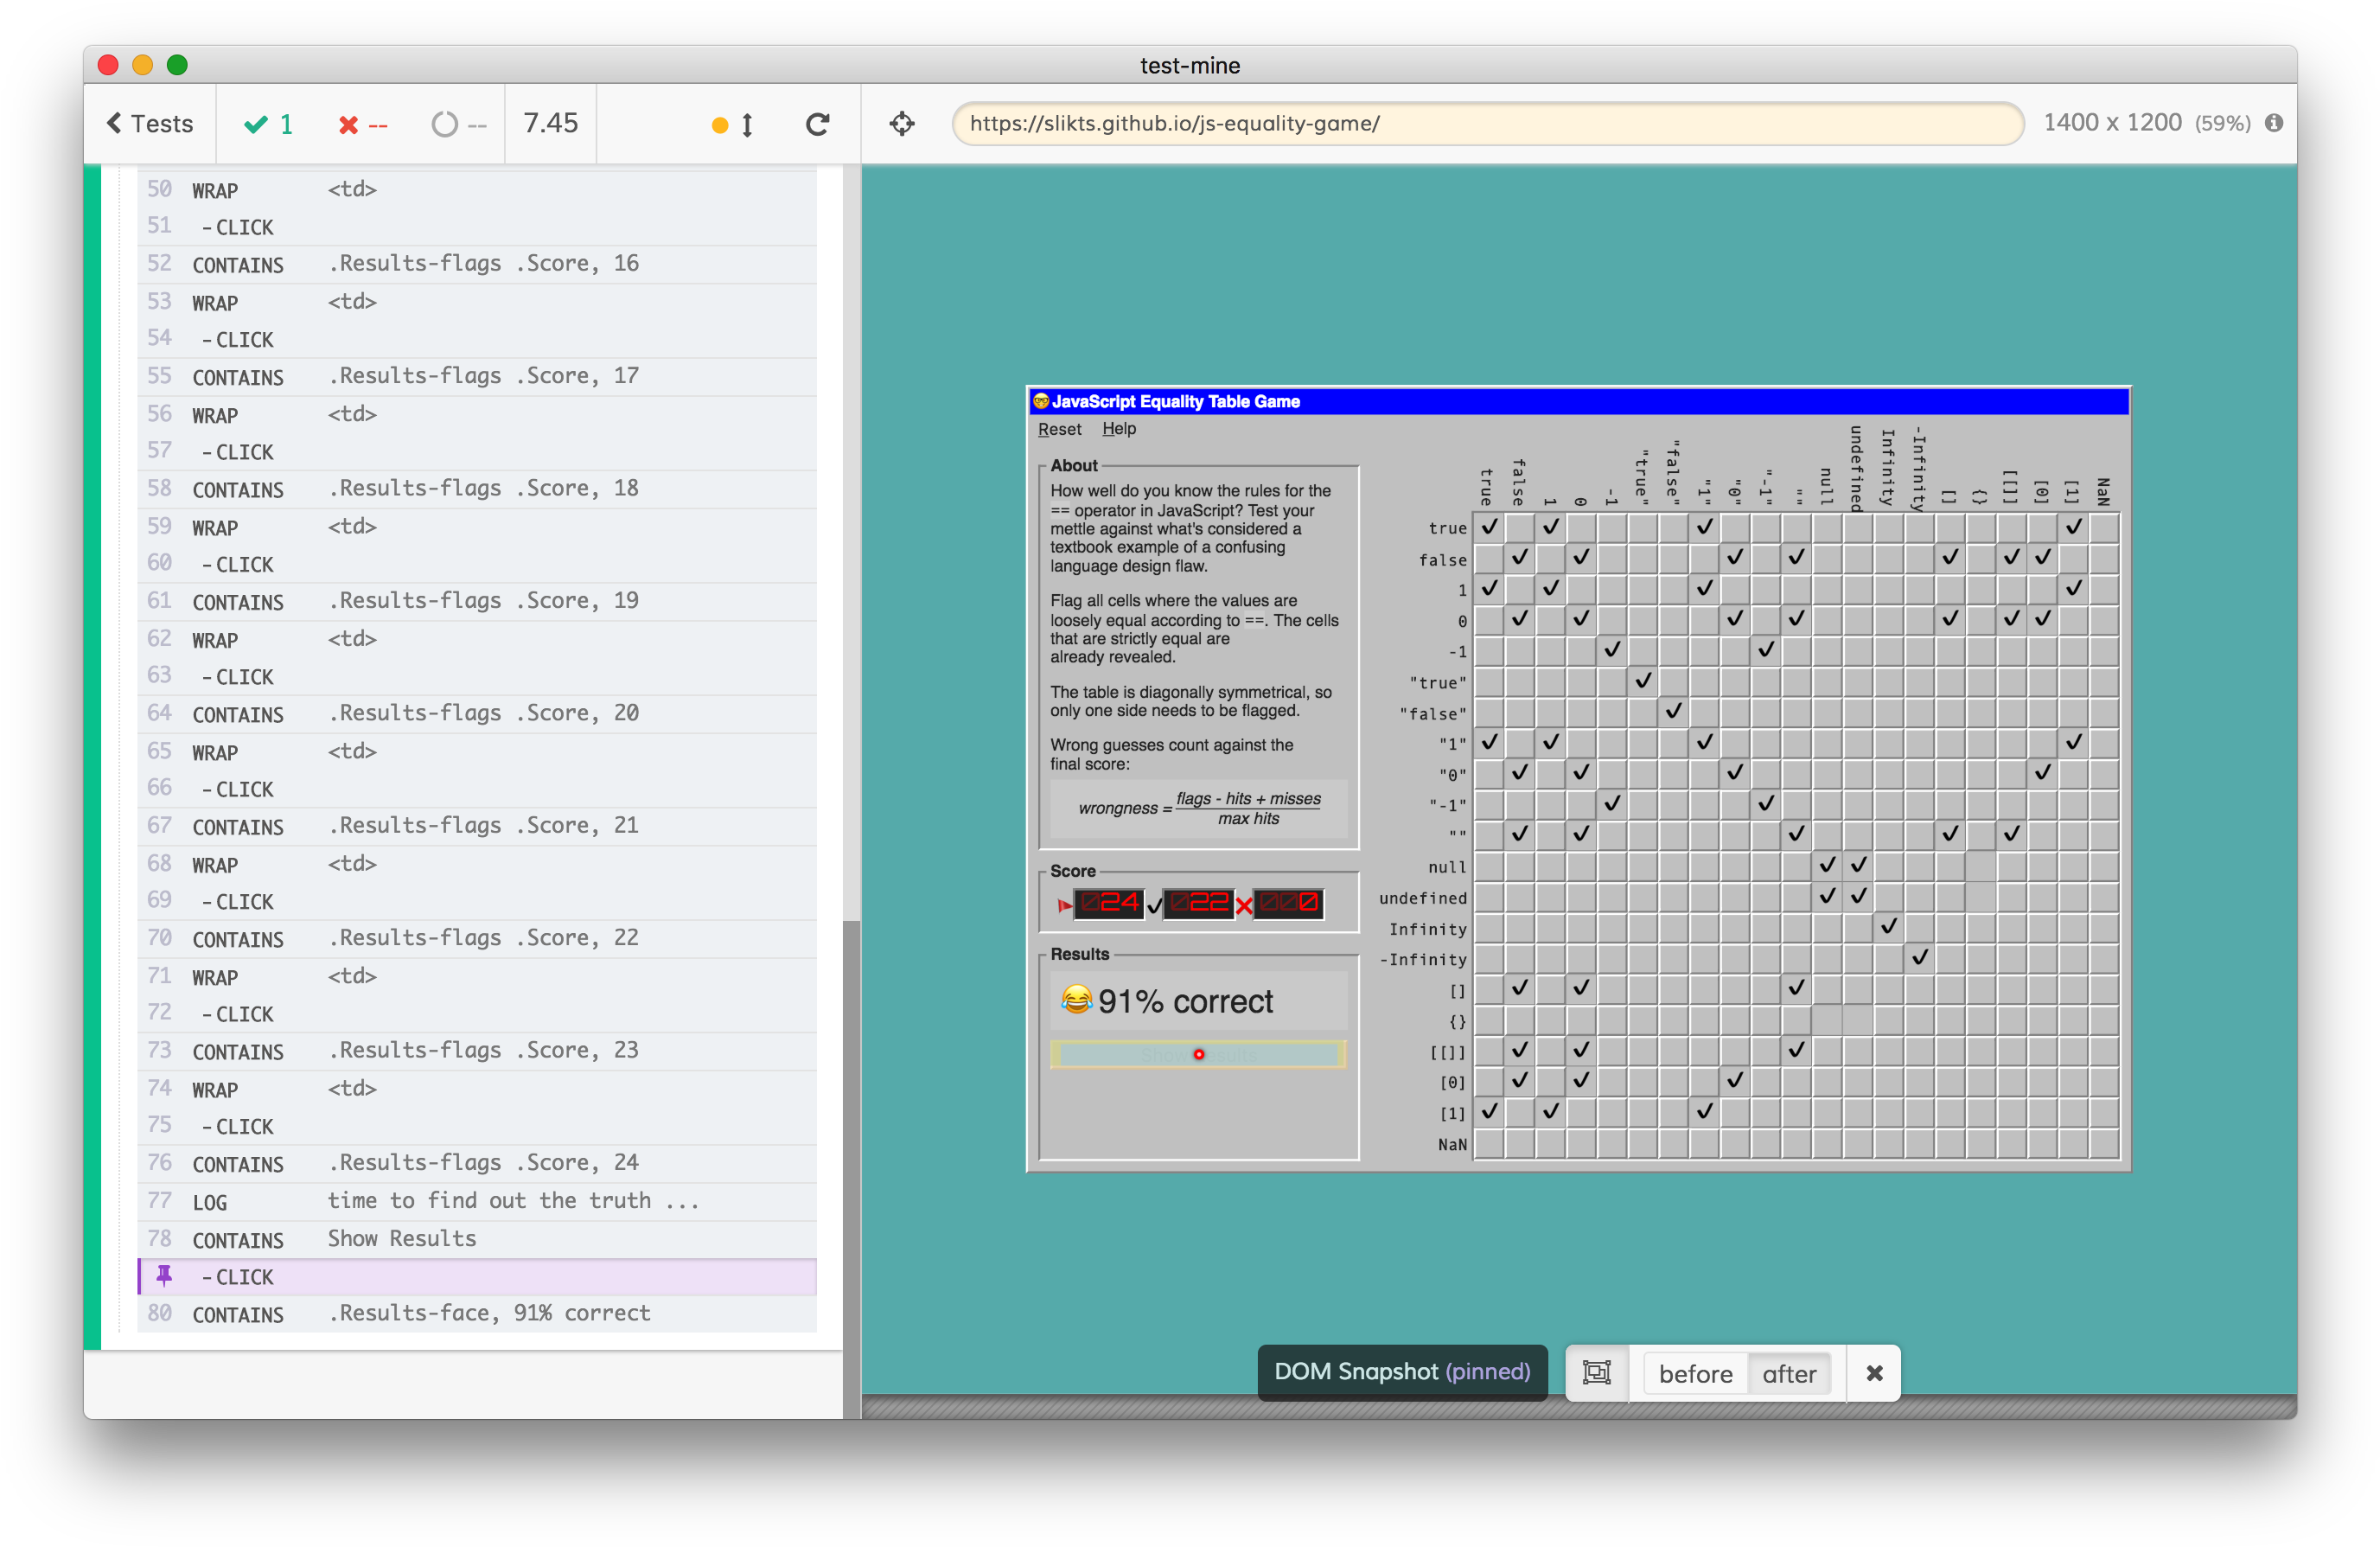Unpin the snapshot with pin icon
The image size is (2380, 1547).
tap(164, 1275)
